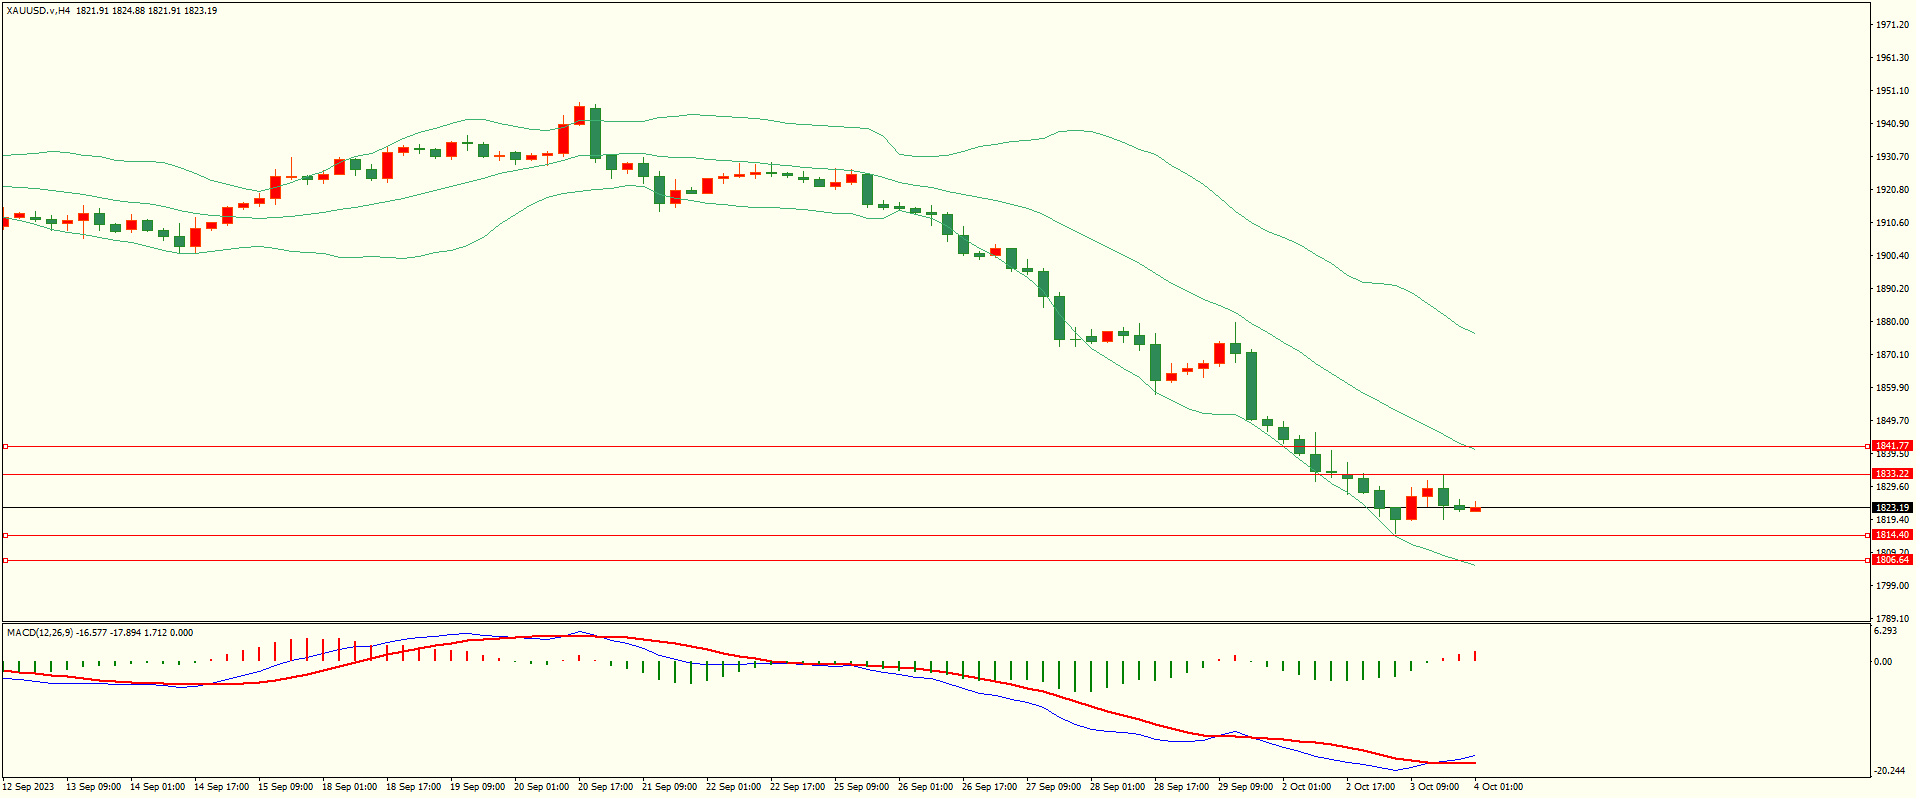Click the 29 Sep 09:00 time label
This screenshot has width=1916, height=798.
pyautogui.click(x=1246, y=787)
